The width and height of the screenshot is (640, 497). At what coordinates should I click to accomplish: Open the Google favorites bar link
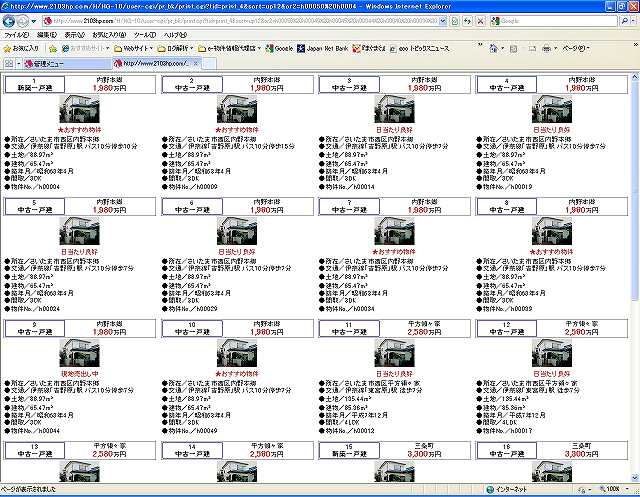(279, 49)
